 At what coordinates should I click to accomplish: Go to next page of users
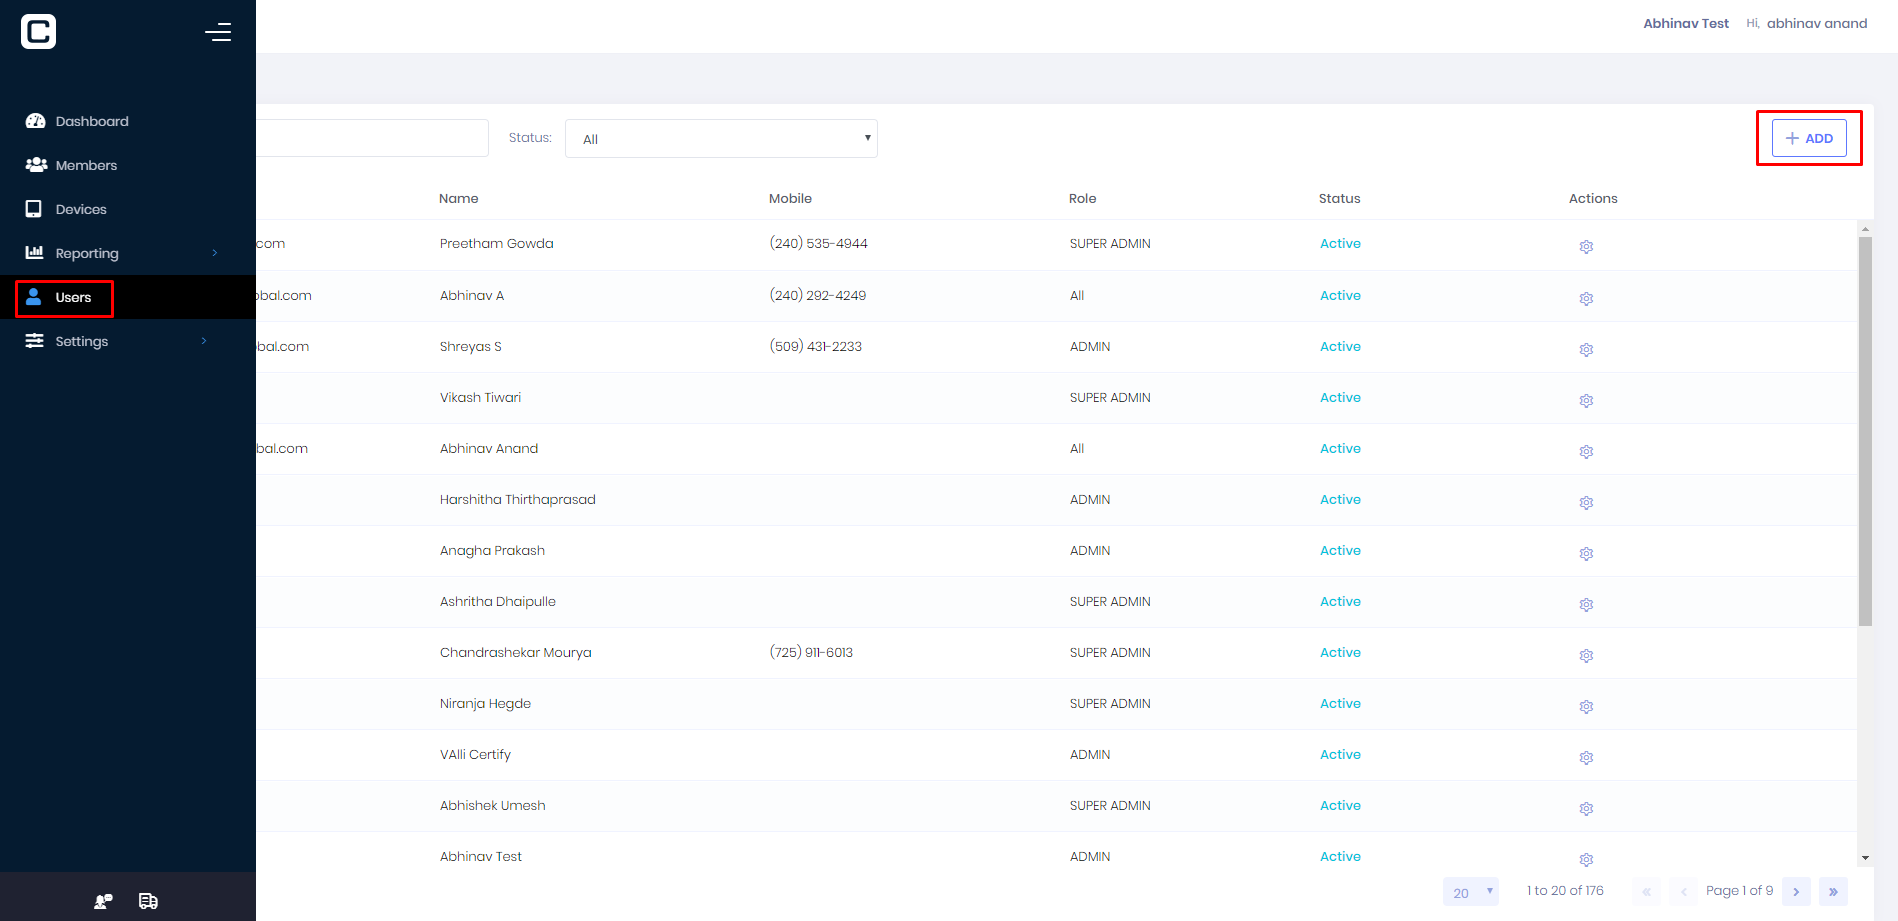pos(1796,892)
